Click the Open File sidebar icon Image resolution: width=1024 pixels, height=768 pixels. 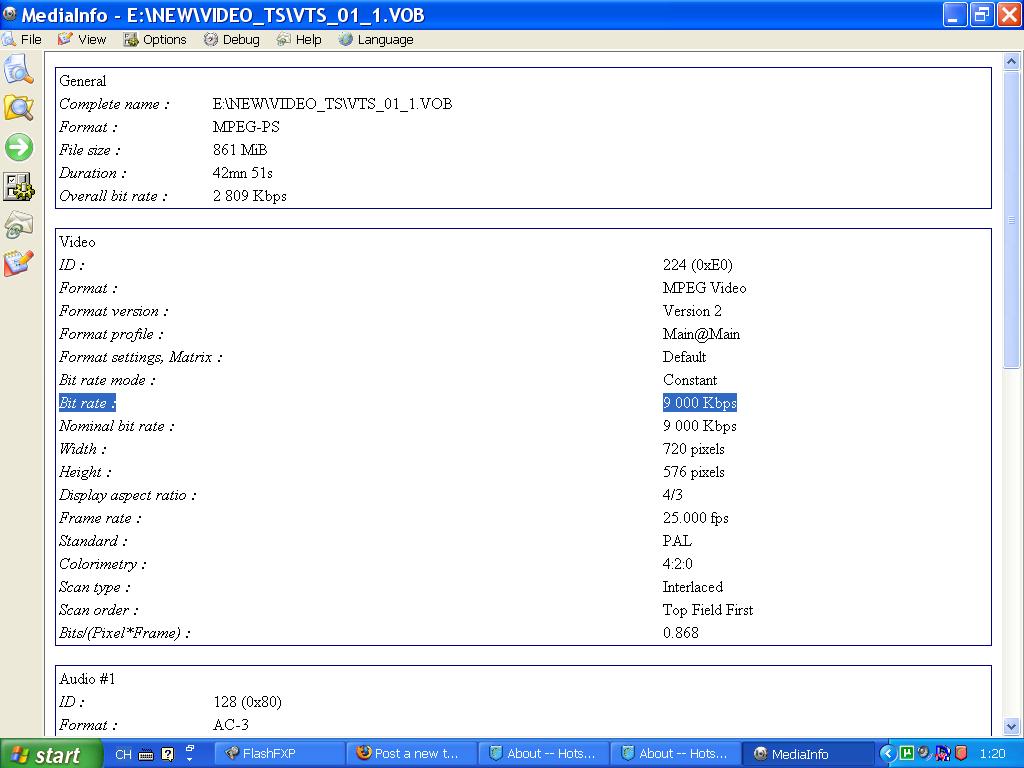[18, 69]
